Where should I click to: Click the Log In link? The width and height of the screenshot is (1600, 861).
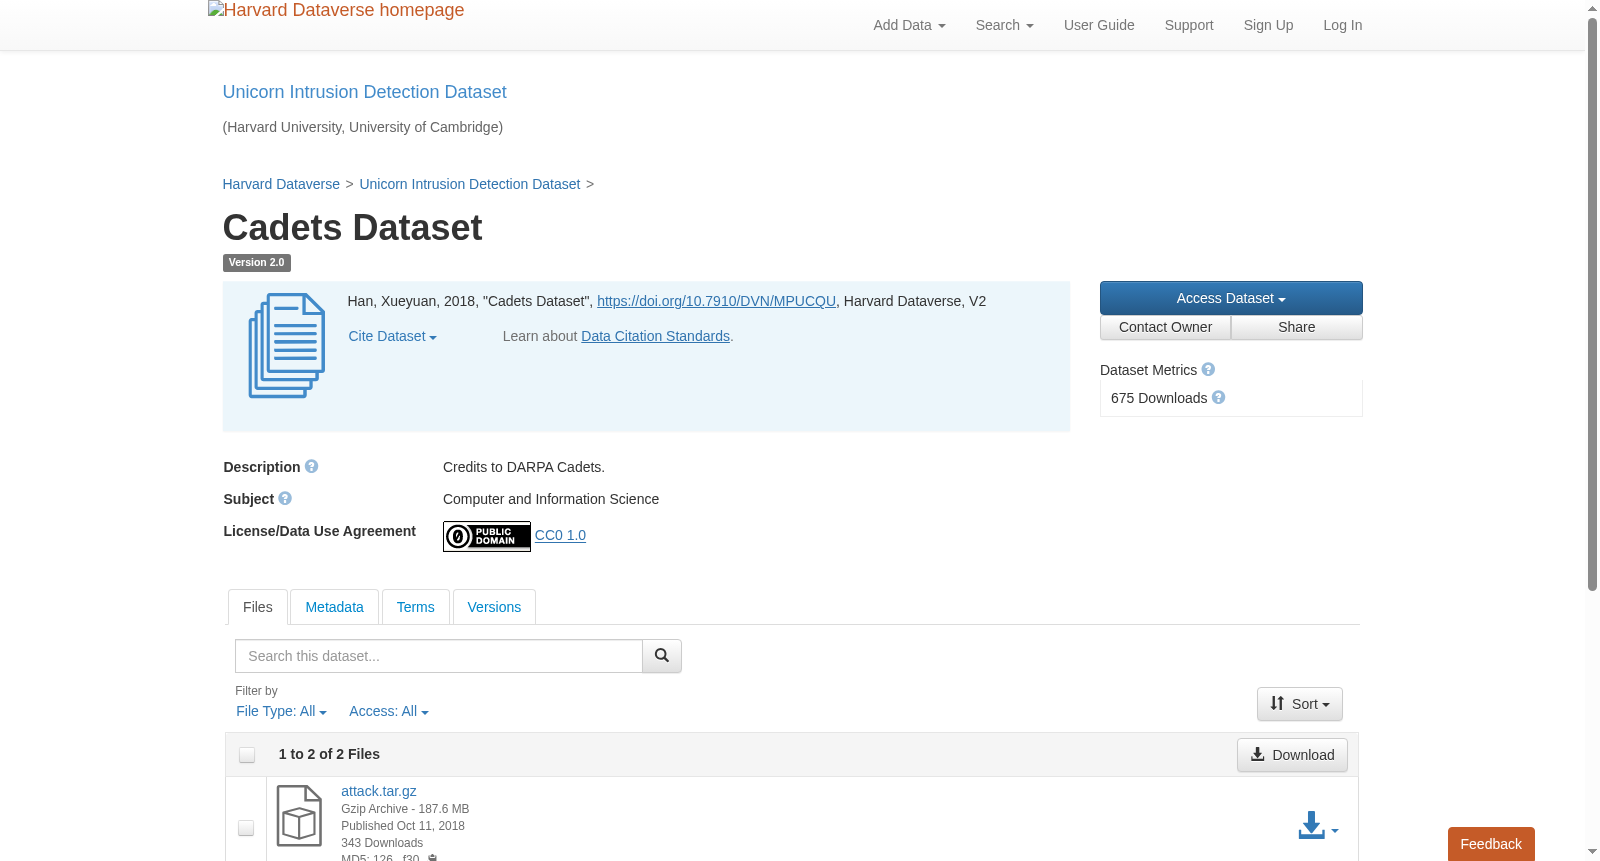pyautogui.click(x=1343, y=25)
